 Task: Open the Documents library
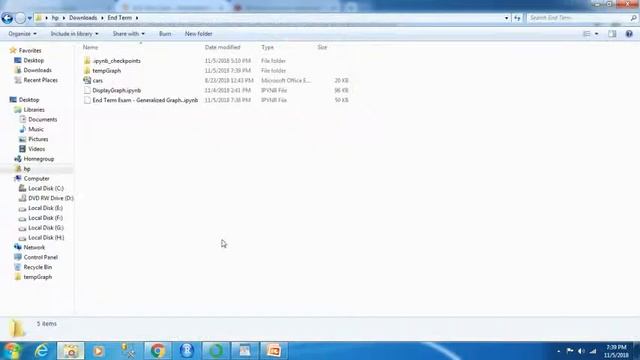42,120
